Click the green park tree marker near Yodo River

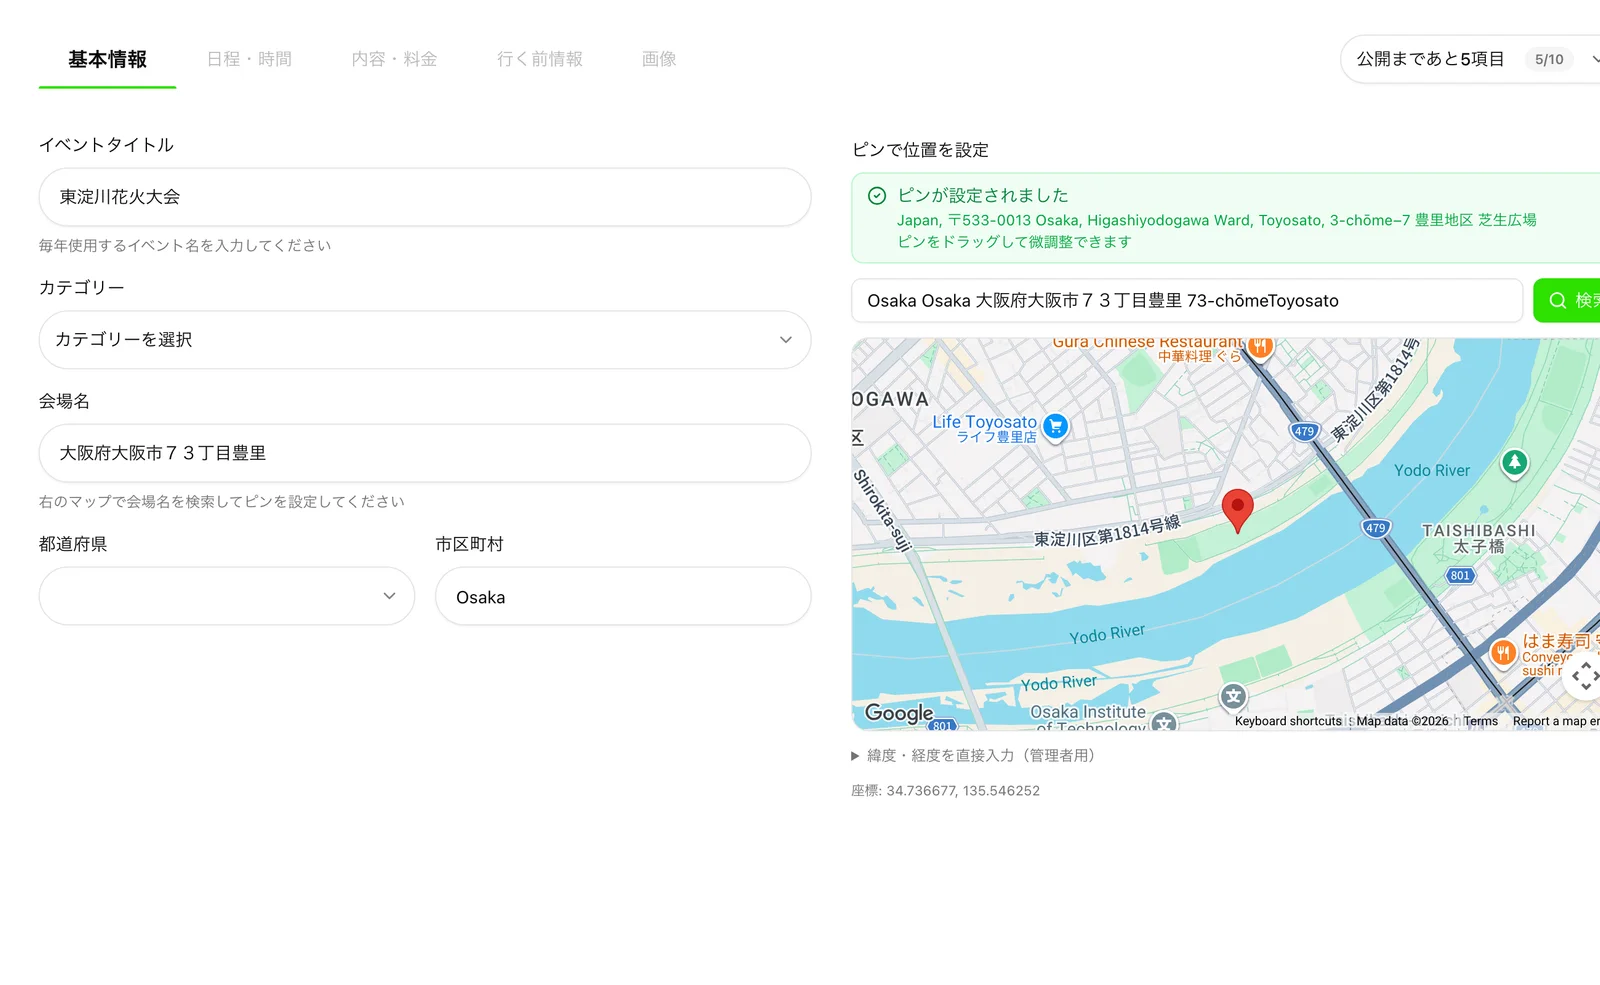tap(1515, 463)
